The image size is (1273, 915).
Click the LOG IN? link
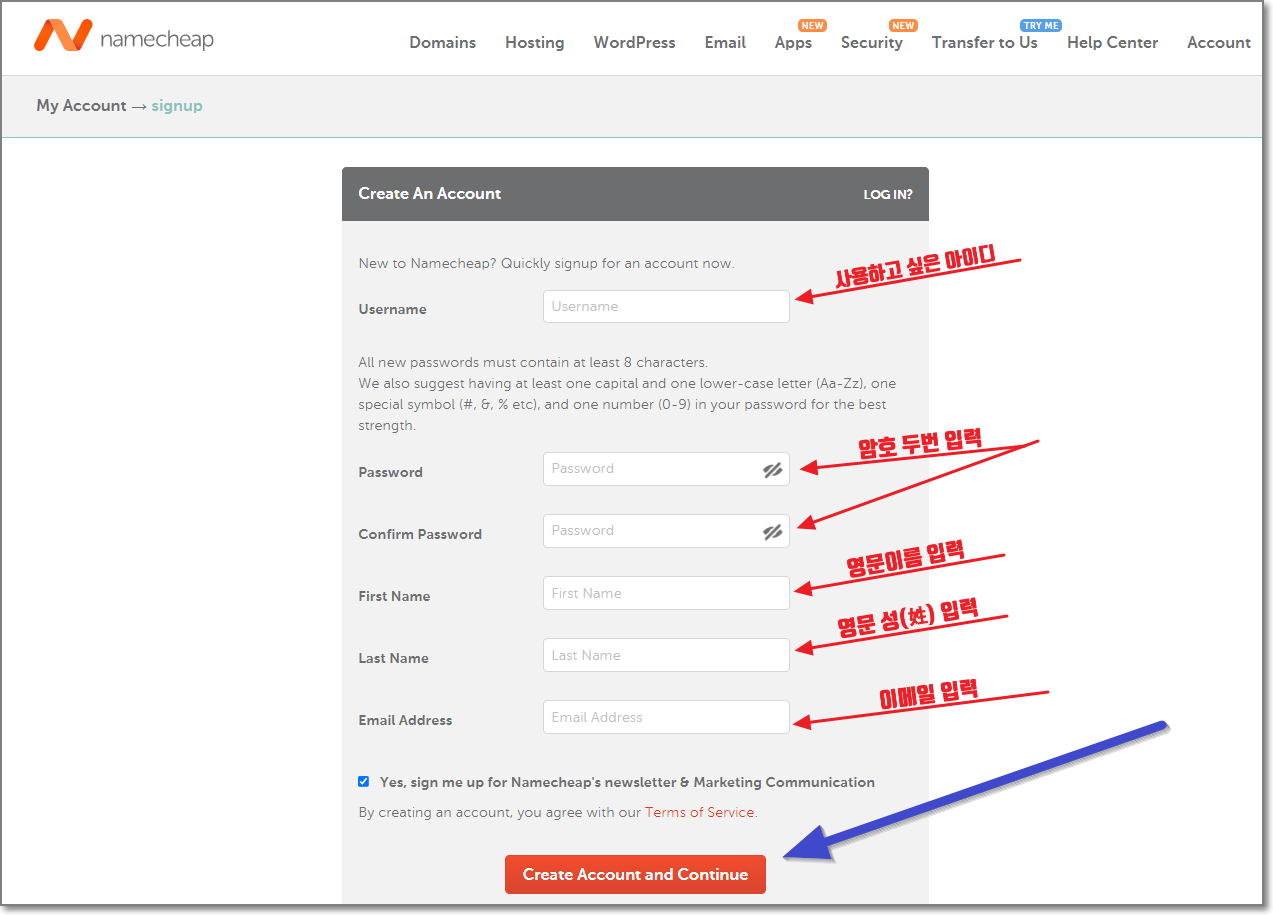click(888, 194)
